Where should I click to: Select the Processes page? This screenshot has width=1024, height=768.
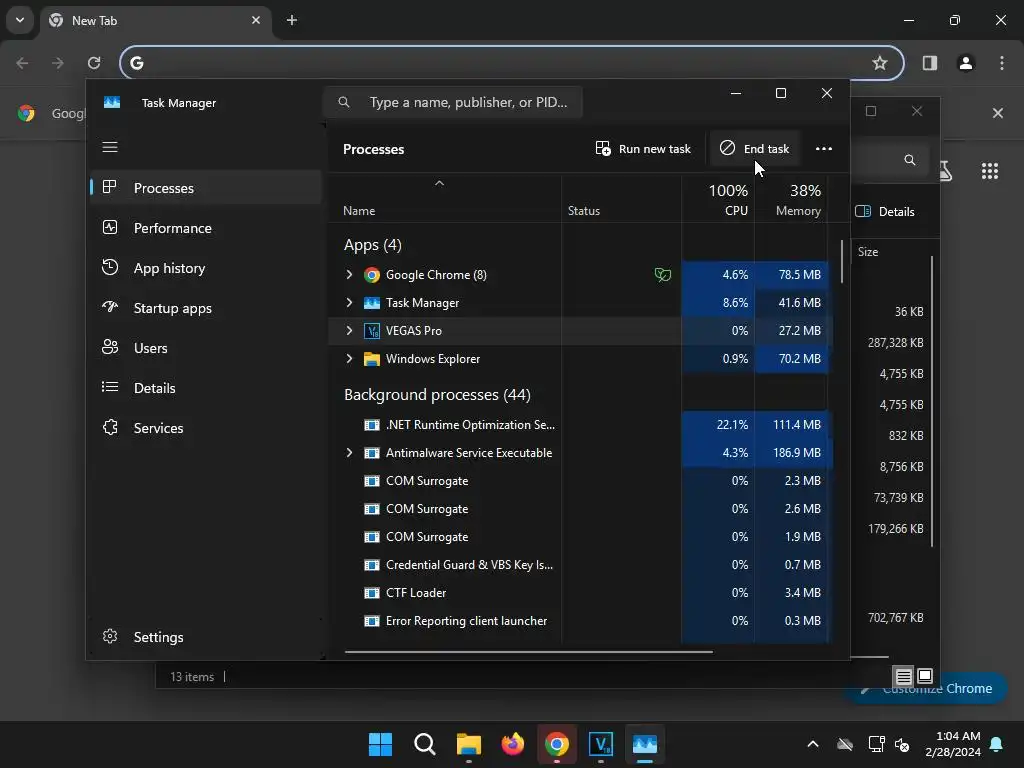click(206, 187)
